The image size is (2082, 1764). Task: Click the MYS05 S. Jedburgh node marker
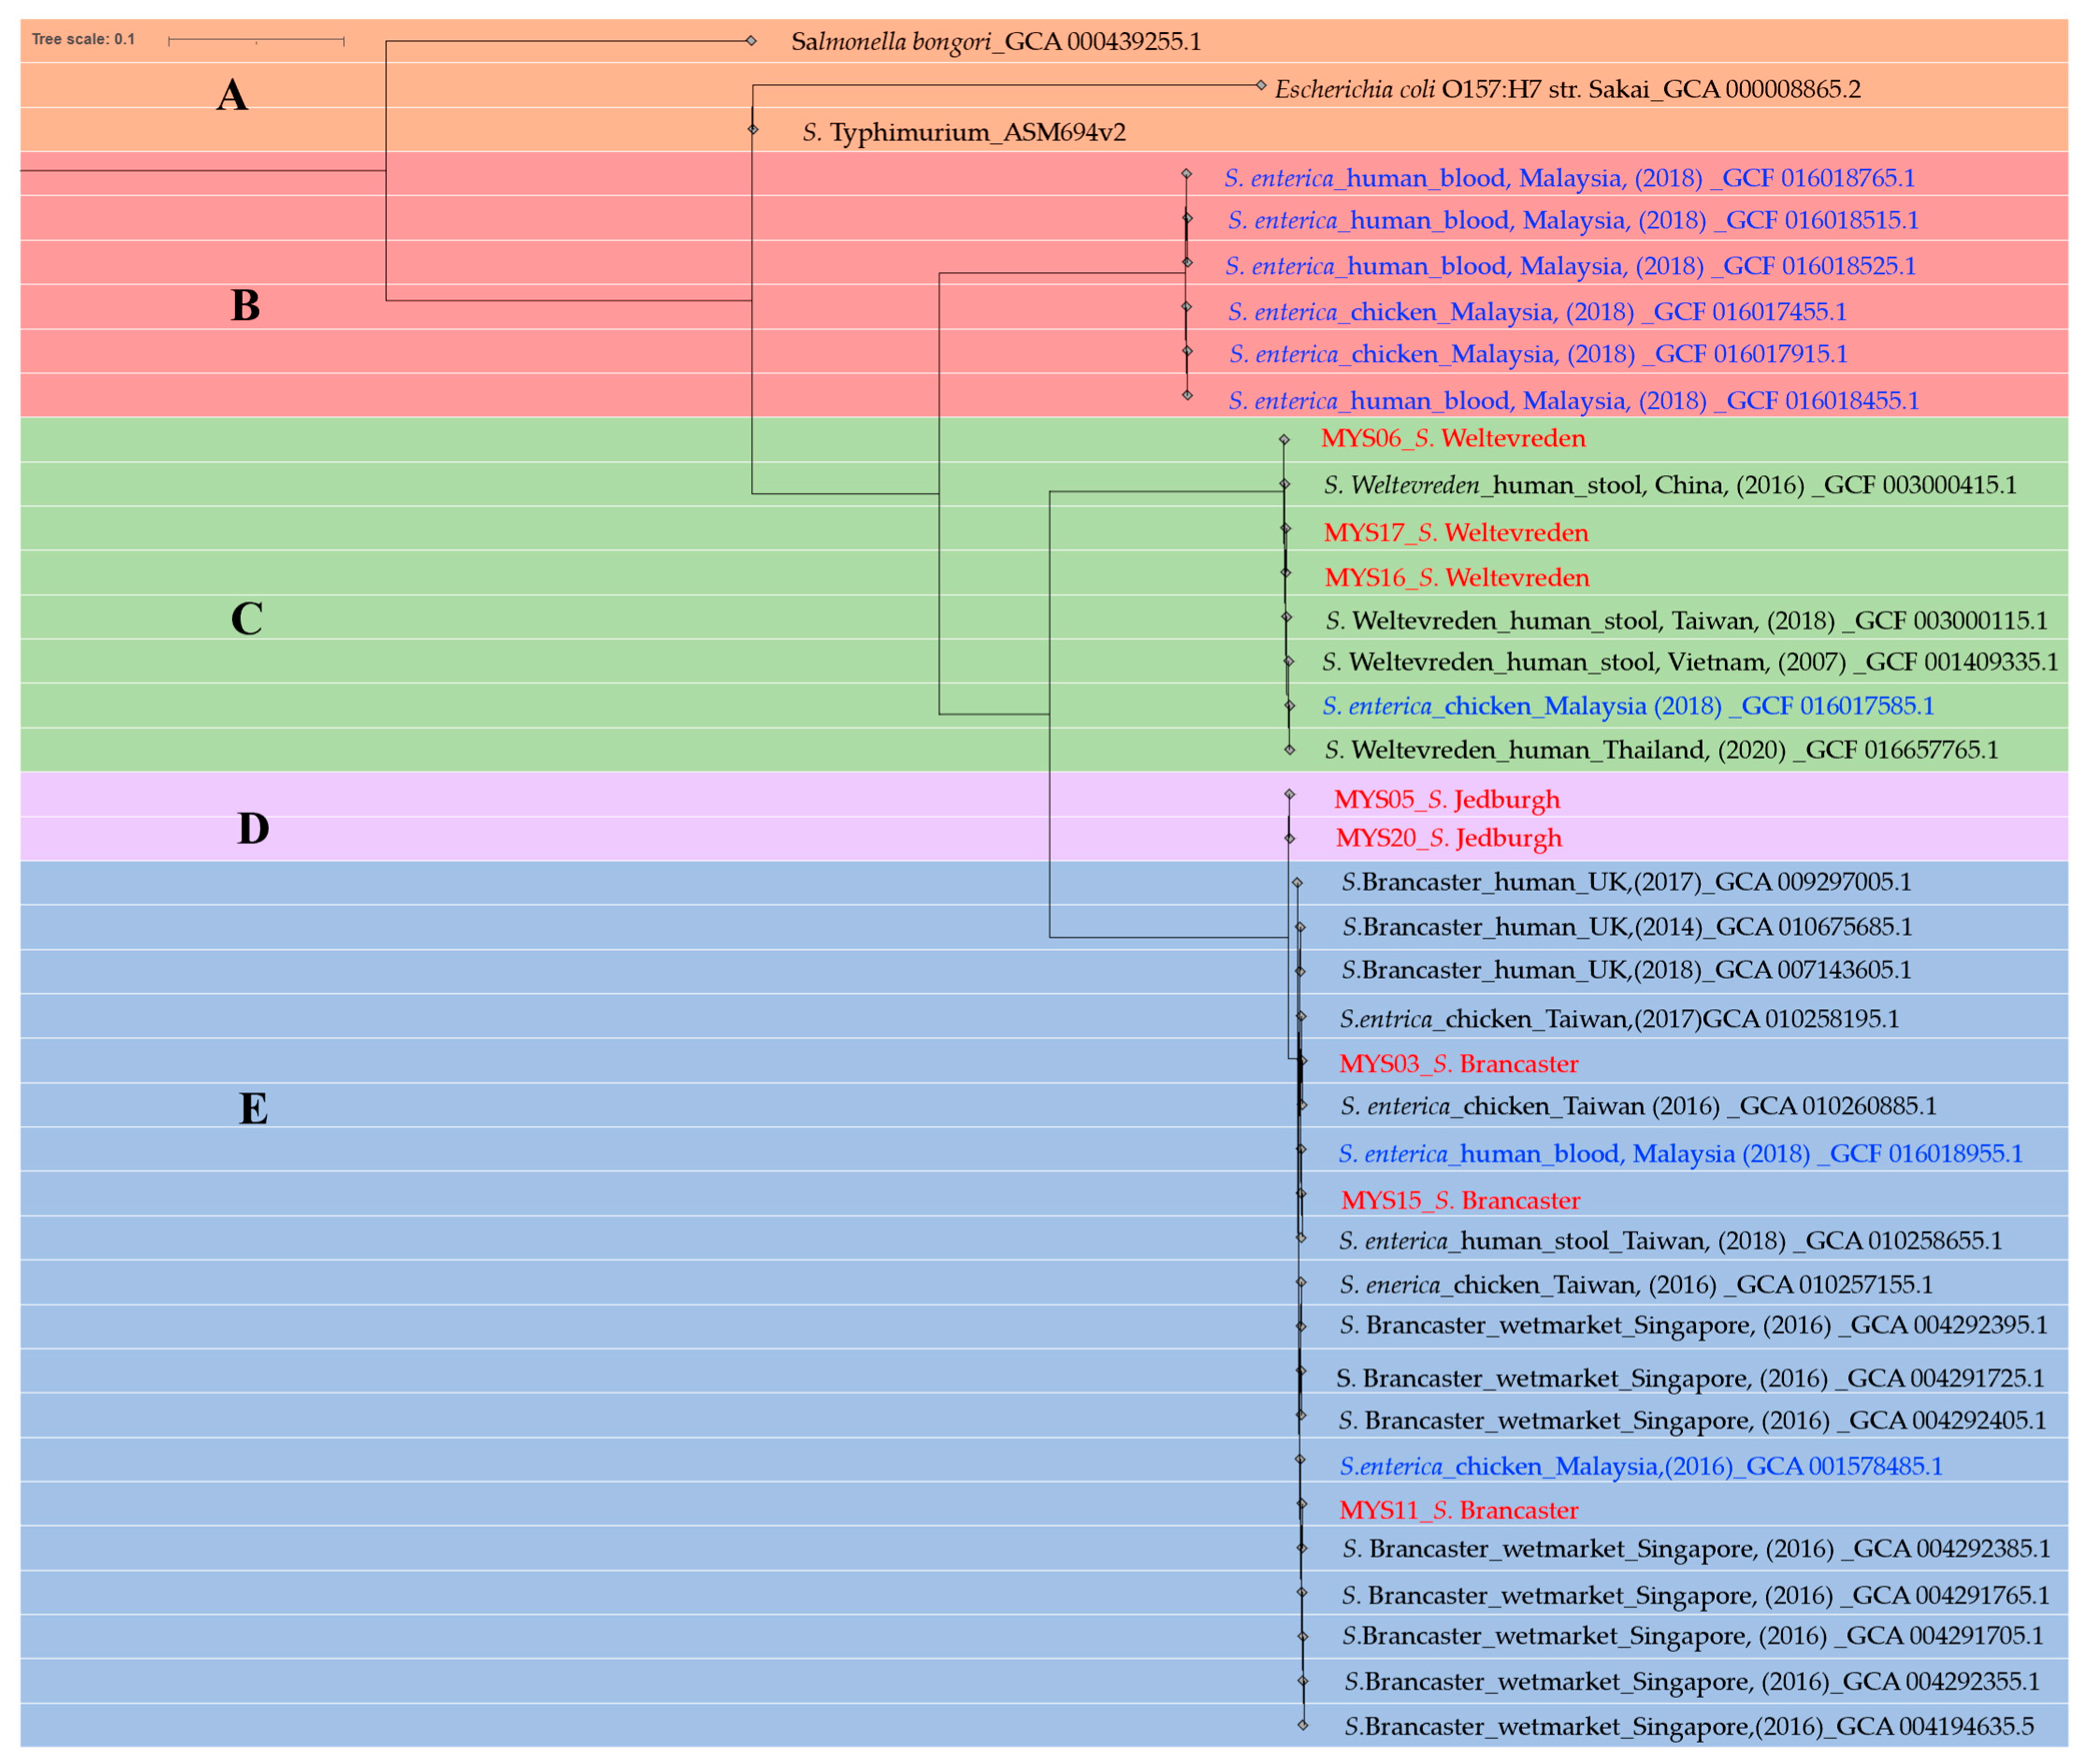1289,795
